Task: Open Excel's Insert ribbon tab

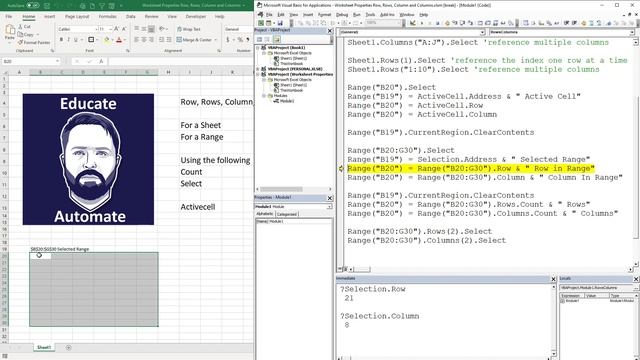Action: click(x=49, y=16)
